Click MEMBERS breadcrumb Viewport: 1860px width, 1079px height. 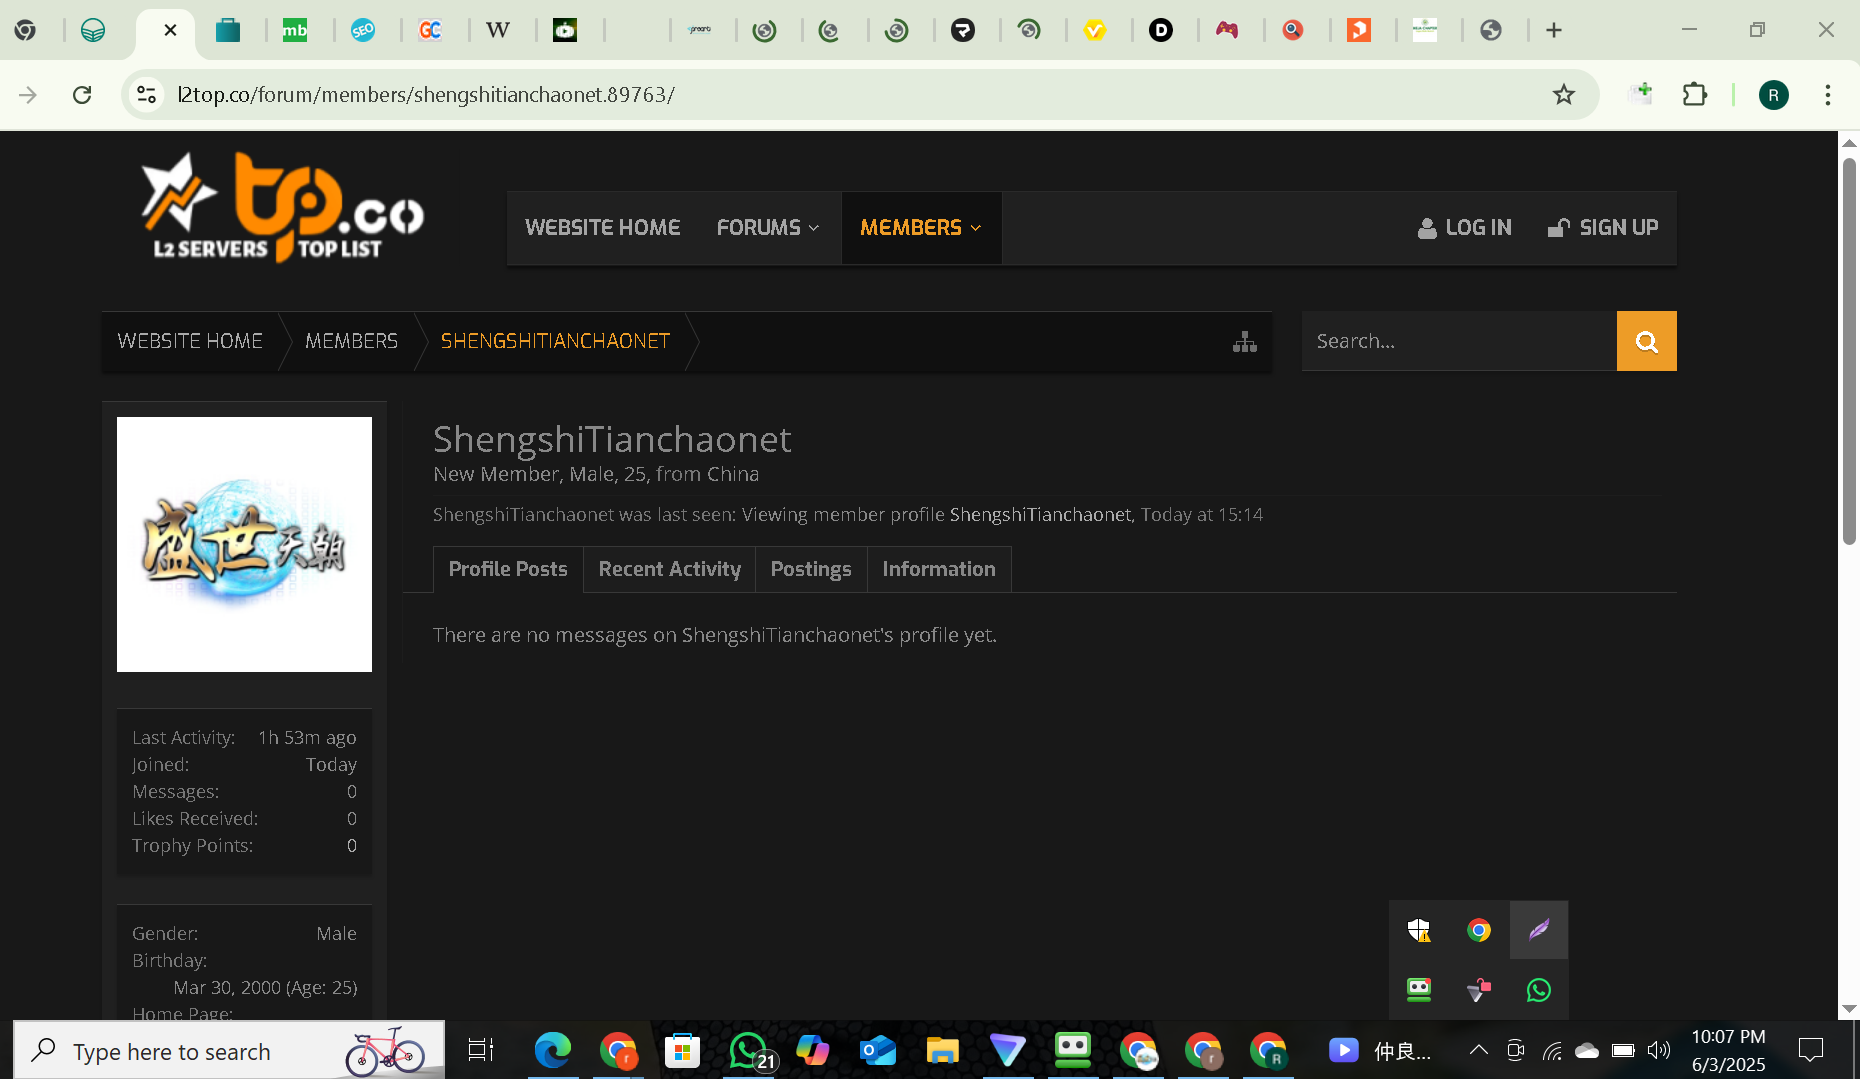pyautogui.click(x=351, y=341)
